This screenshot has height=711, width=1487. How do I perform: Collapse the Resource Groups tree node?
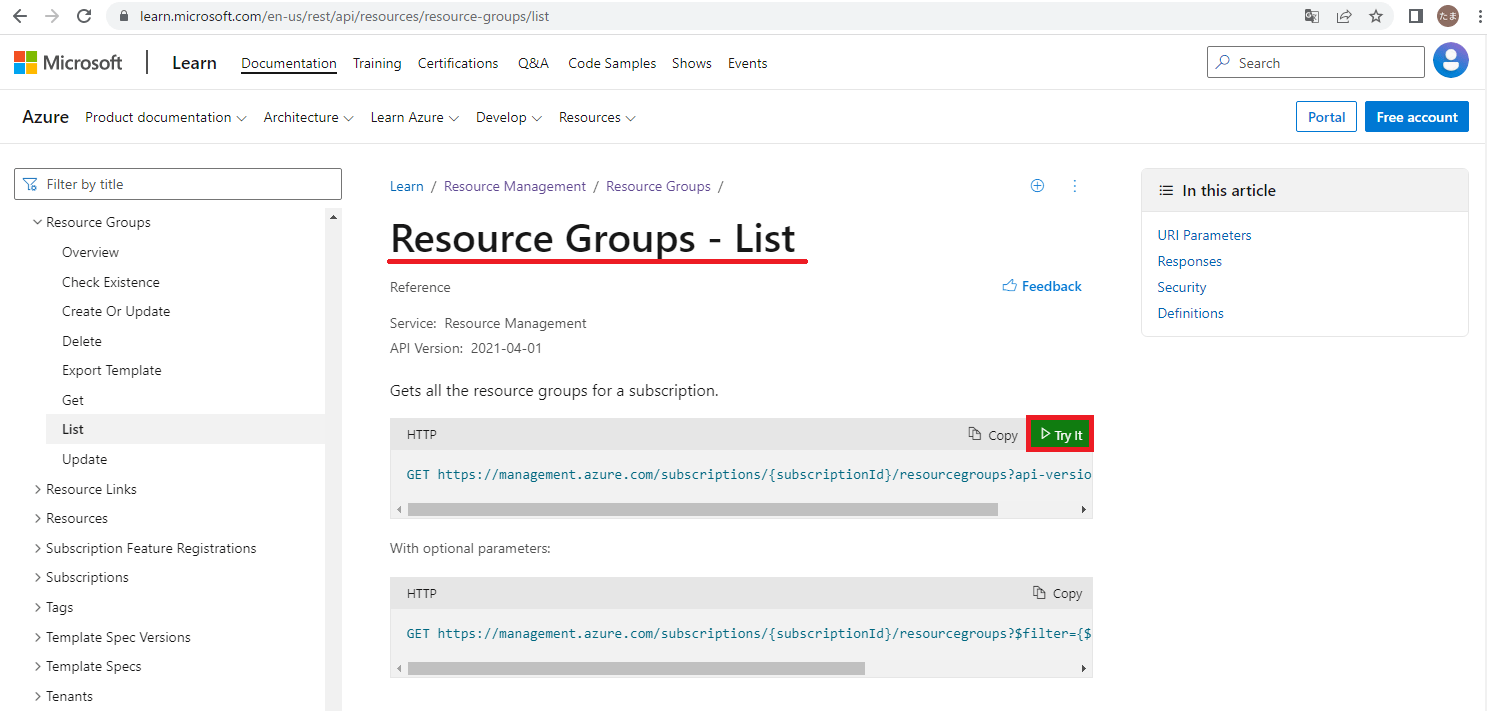click(37, 222)
